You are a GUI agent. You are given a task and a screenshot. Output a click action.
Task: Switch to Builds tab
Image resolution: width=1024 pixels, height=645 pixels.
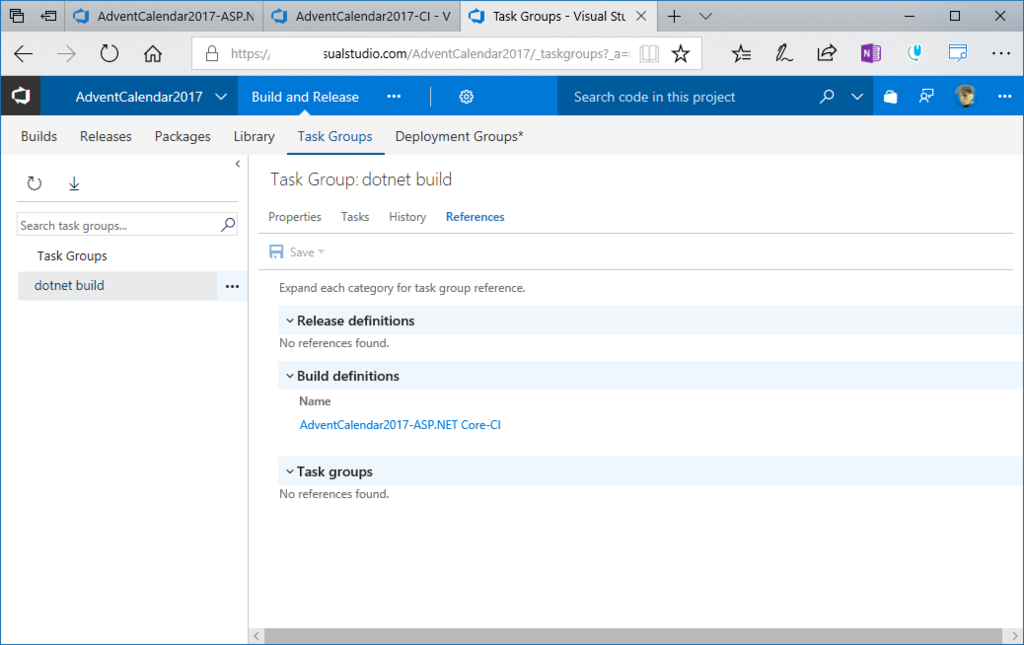coord(39,136)
